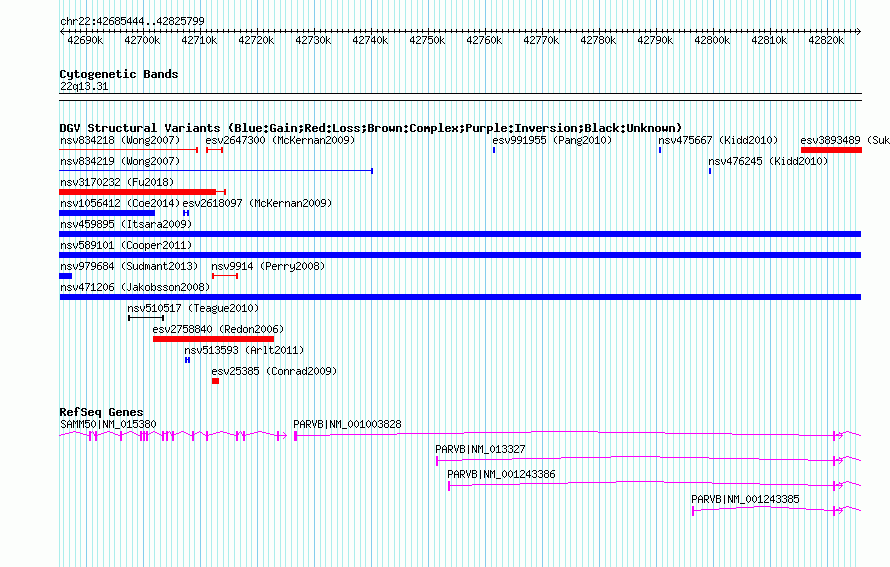Select the nsv459895 (Itsara2009) full-width blue bar

460,234
